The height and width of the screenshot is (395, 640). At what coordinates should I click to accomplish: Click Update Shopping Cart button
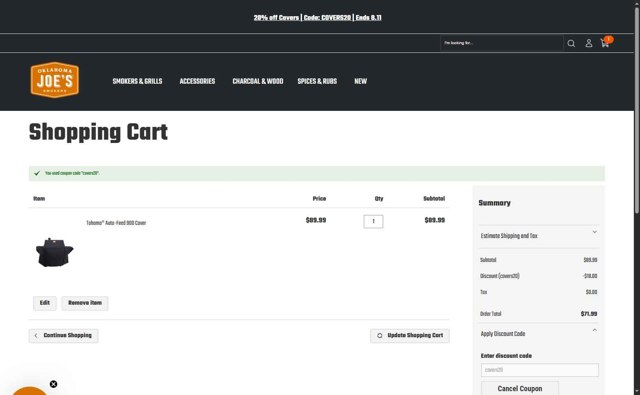point(410,335)
